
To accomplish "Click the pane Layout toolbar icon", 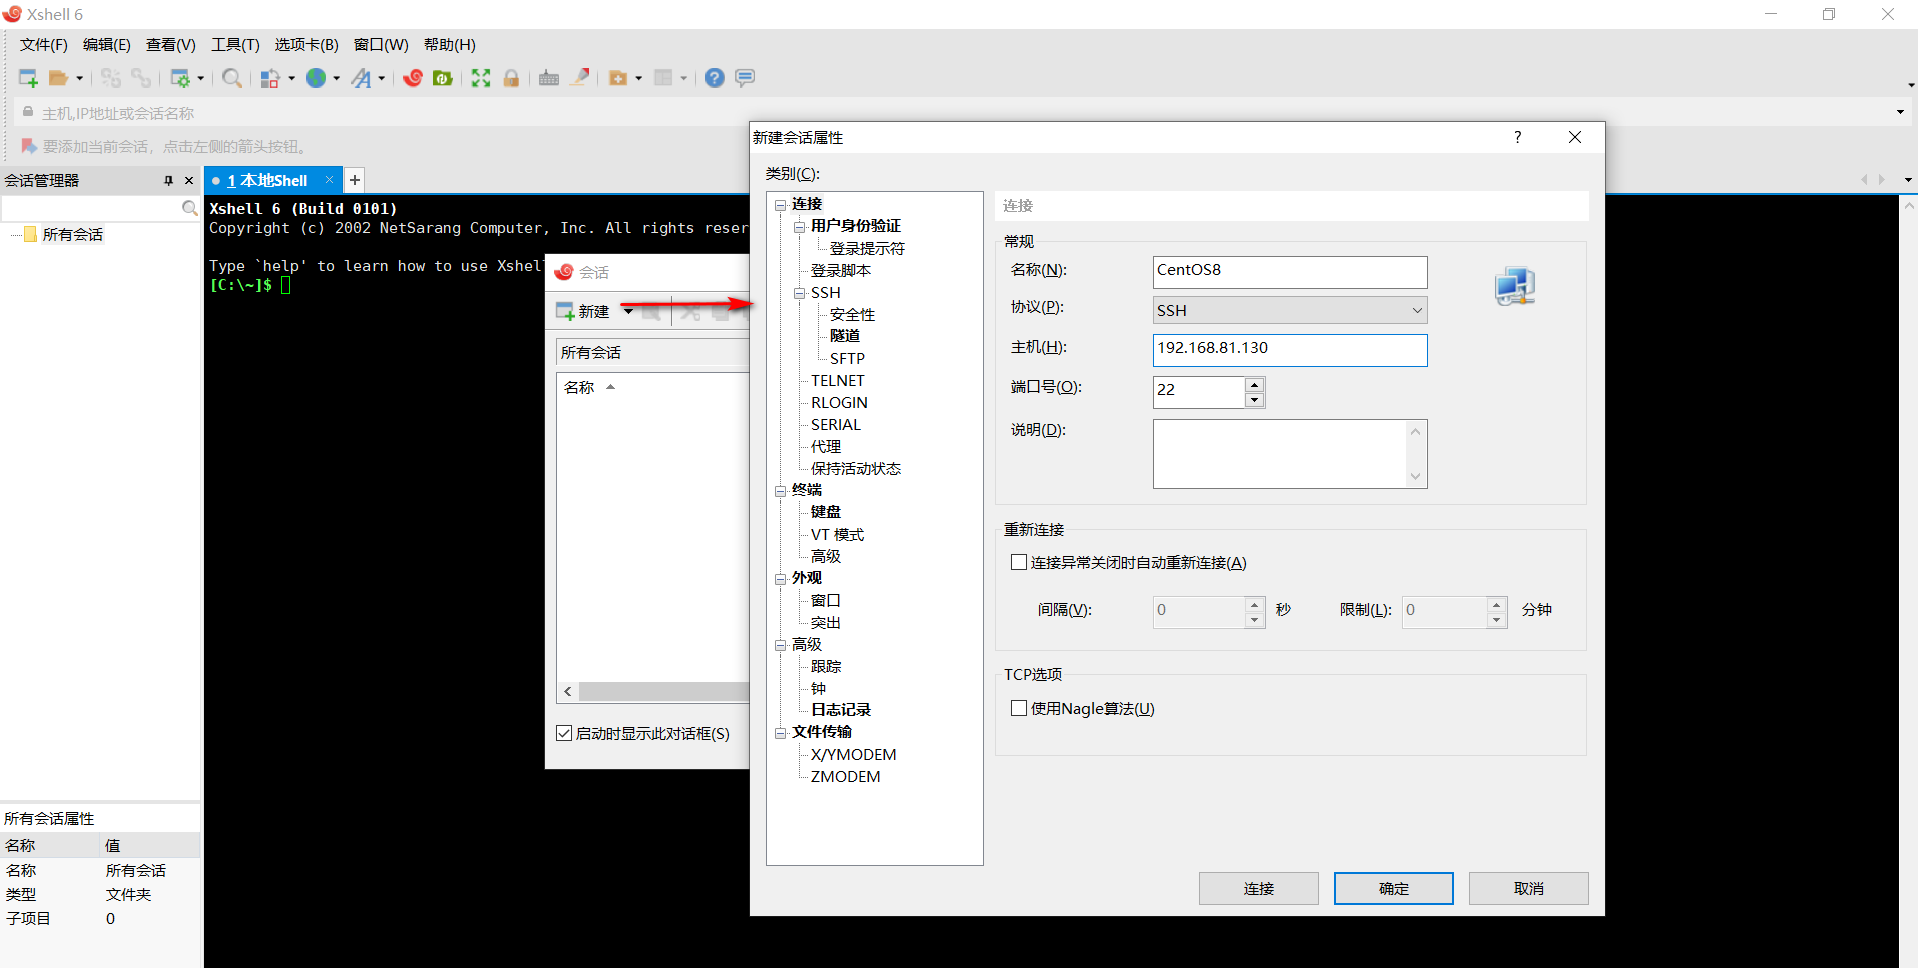I will (x=663, y=78).
